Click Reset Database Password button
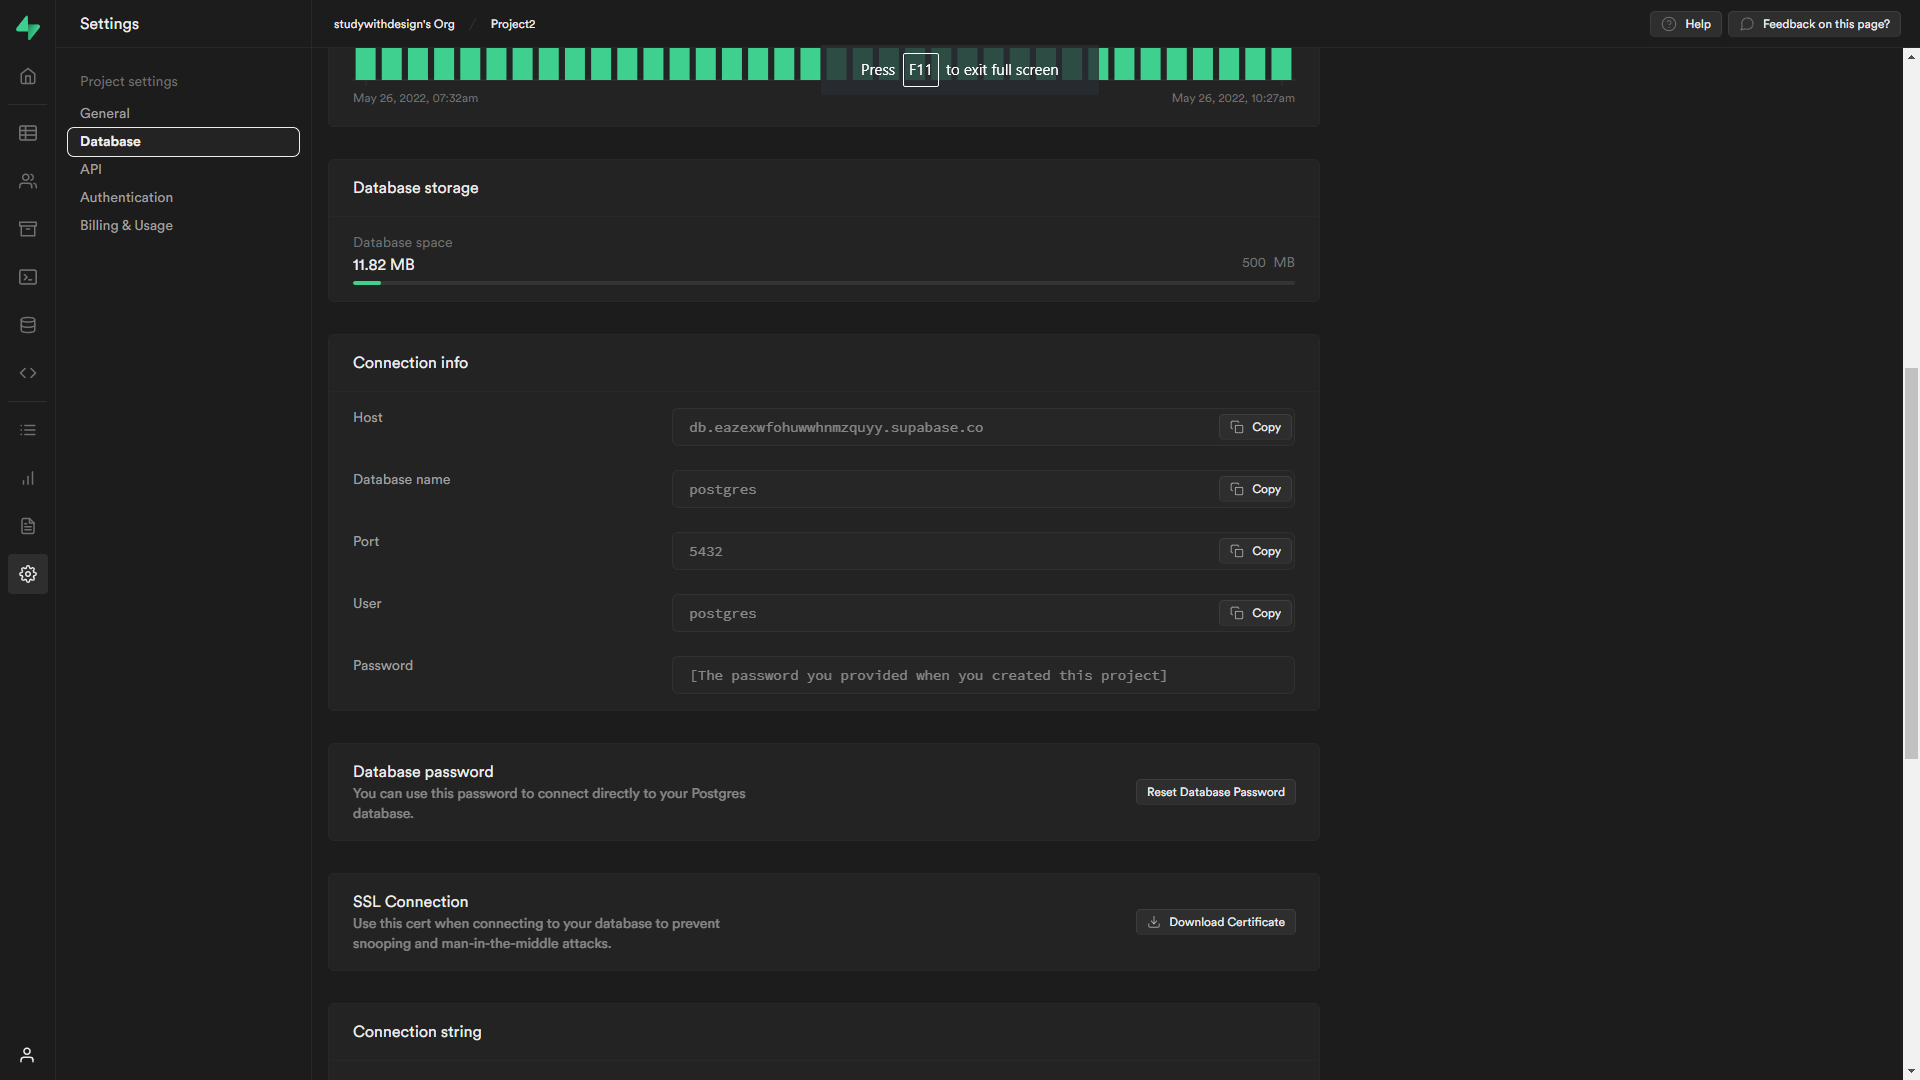Image resolution: width=1920 pixels, height=1080 pixels. pyautogui.click(x=1215, y=792)
